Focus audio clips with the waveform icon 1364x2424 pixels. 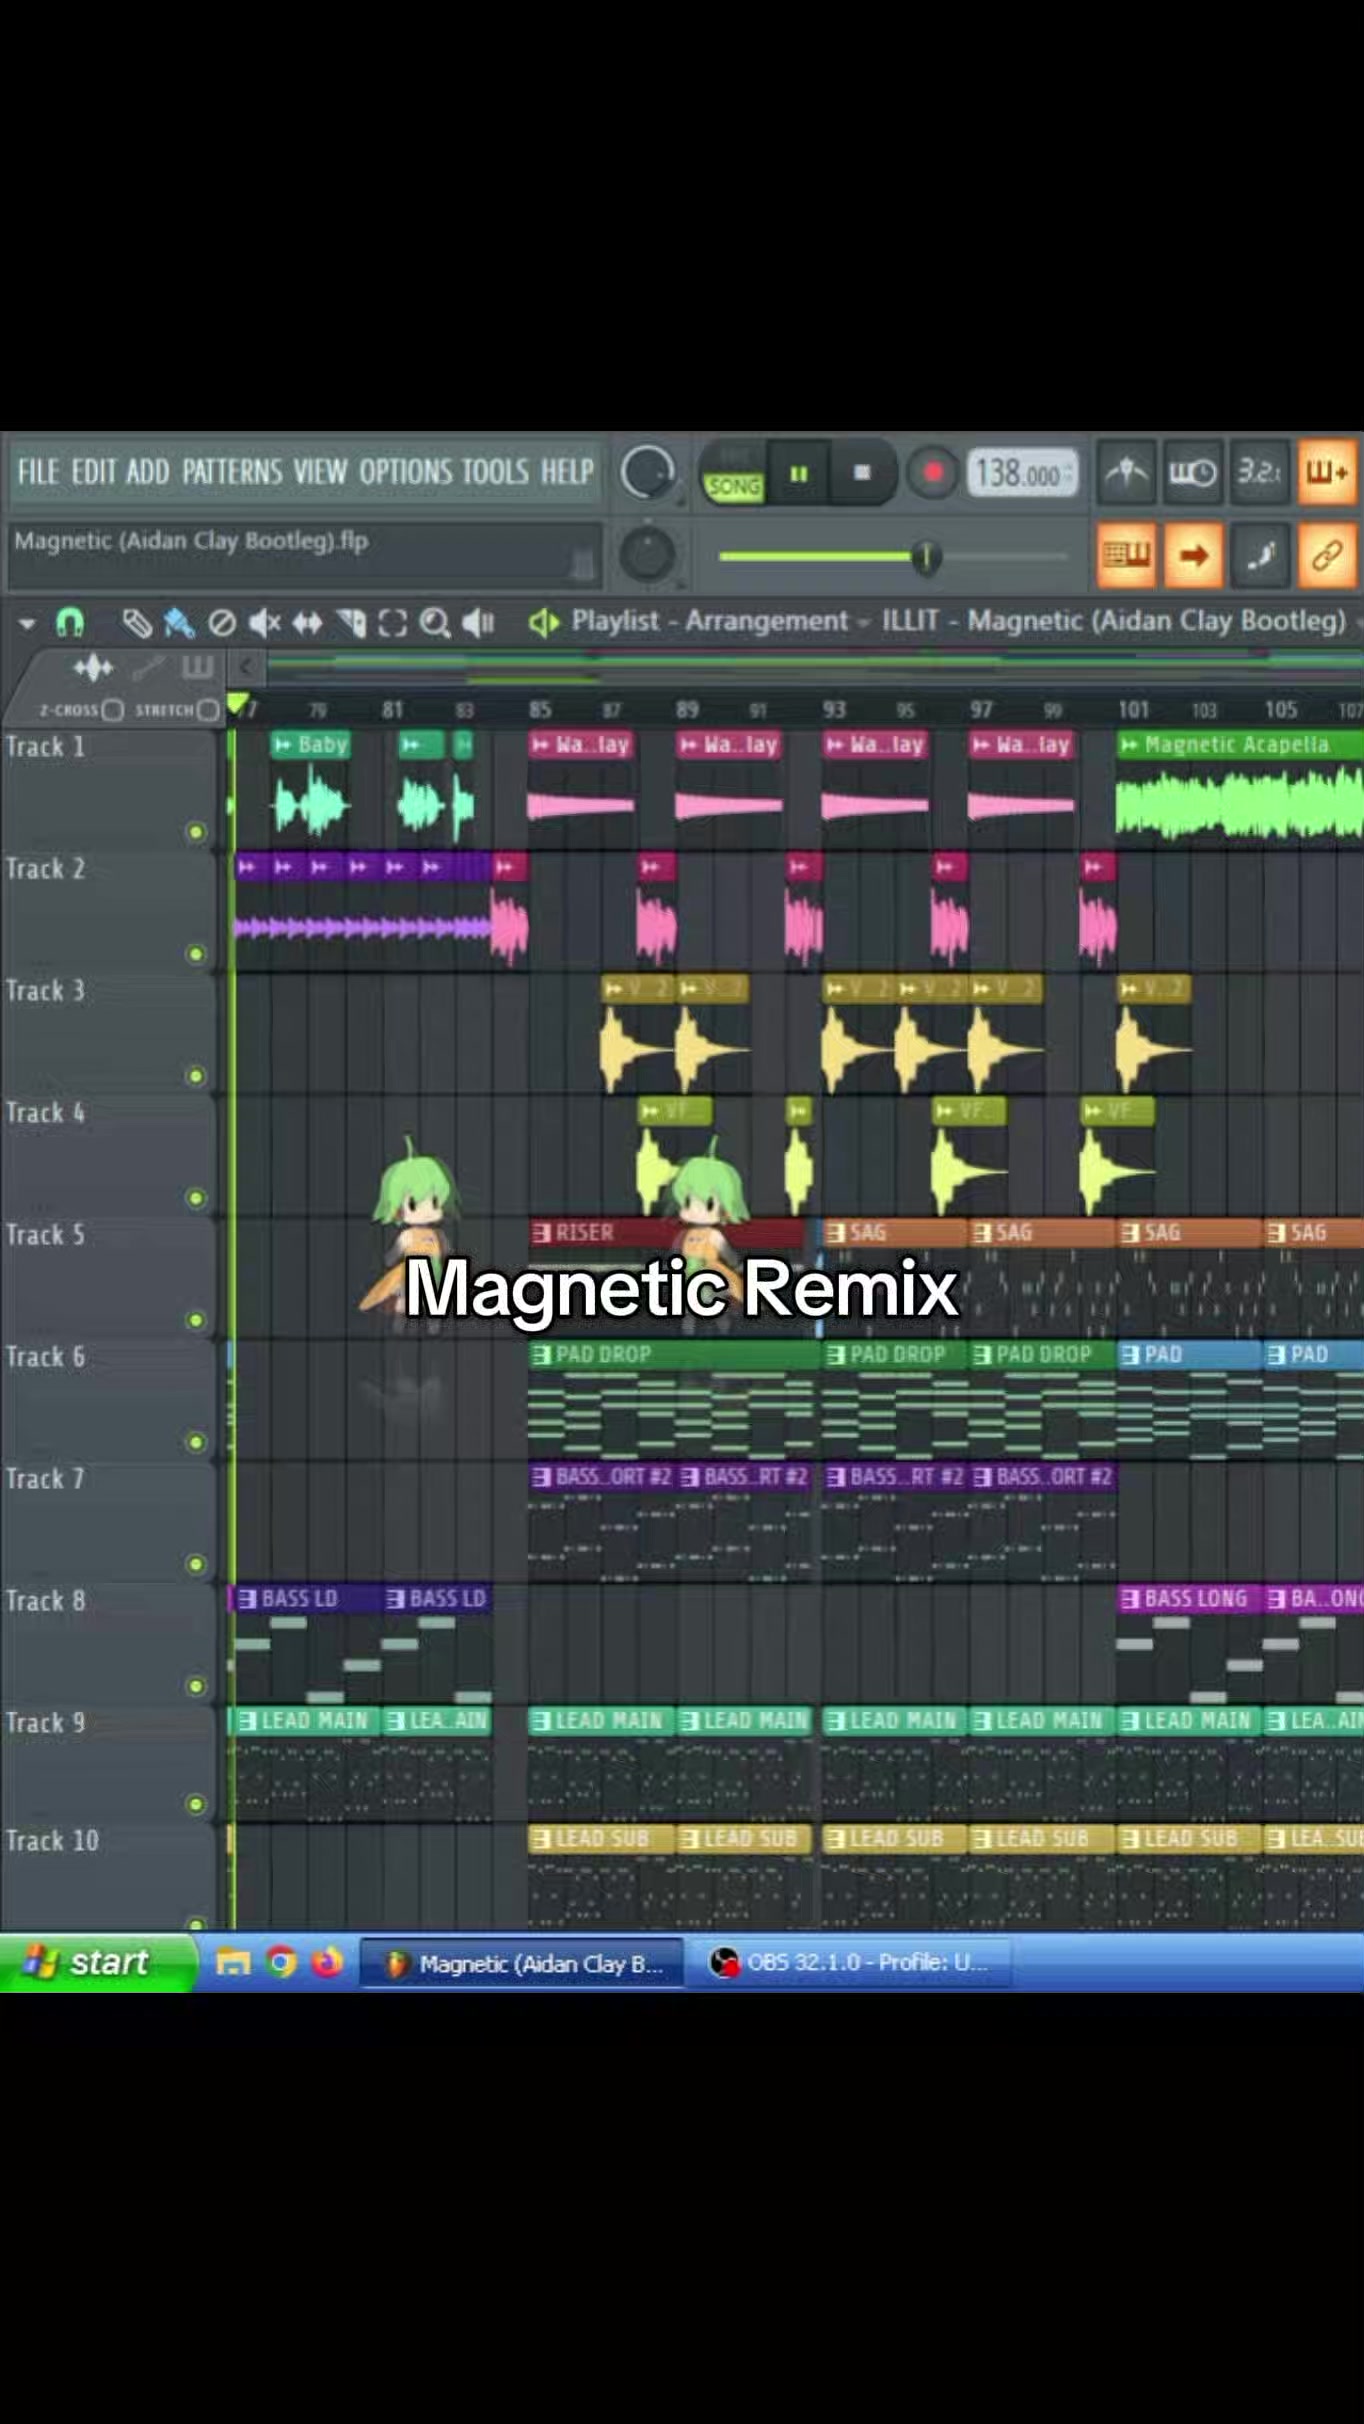93,668
